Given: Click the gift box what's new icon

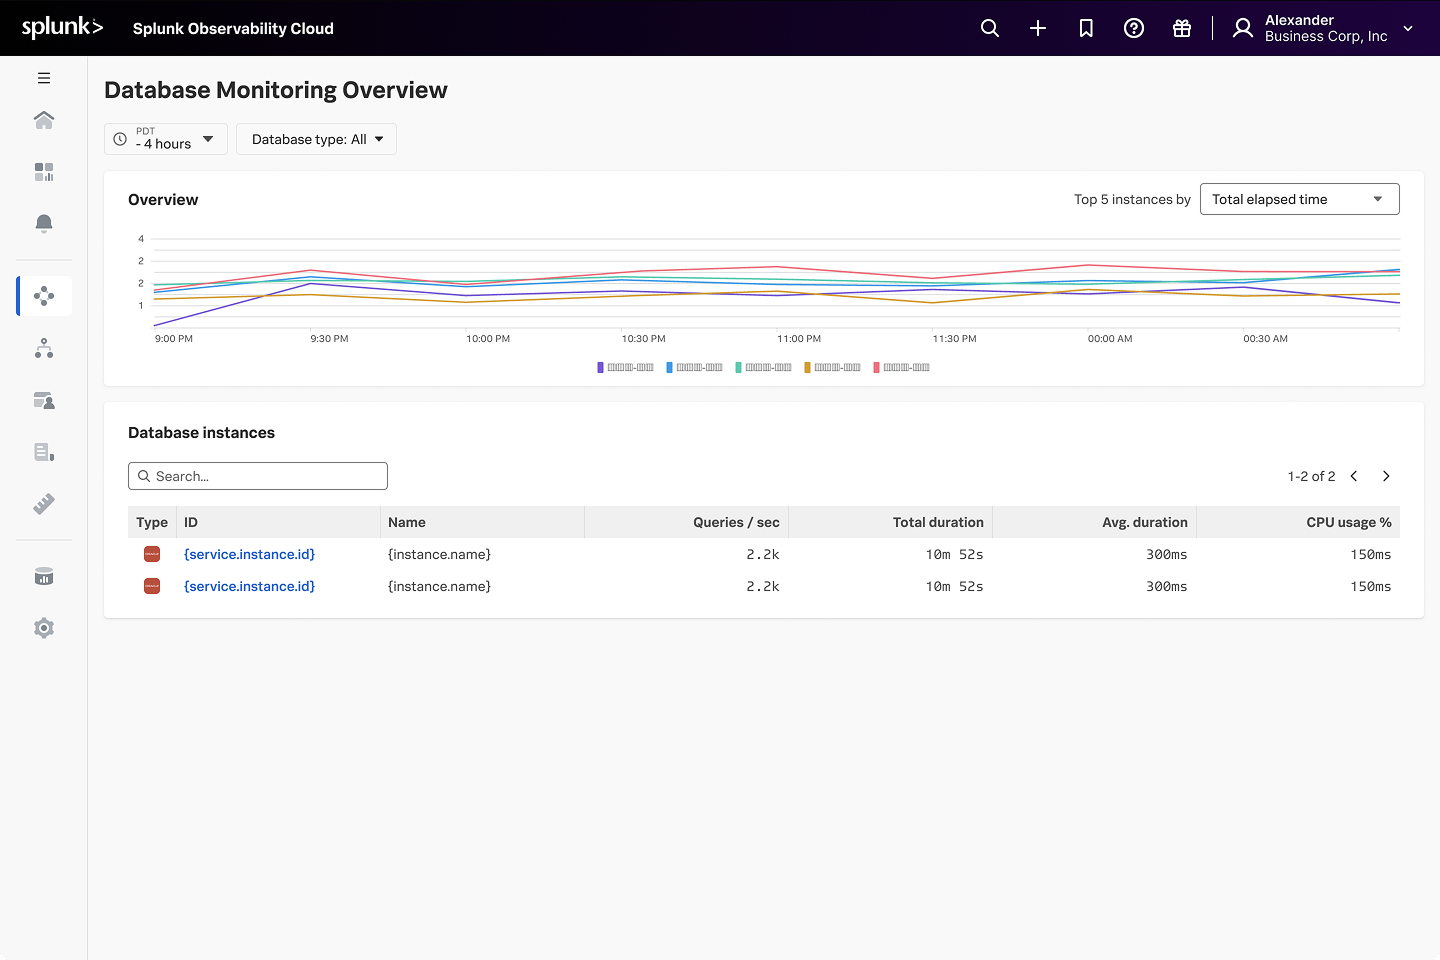Looking at the screenshot, I should click(x=1182, y=28).
